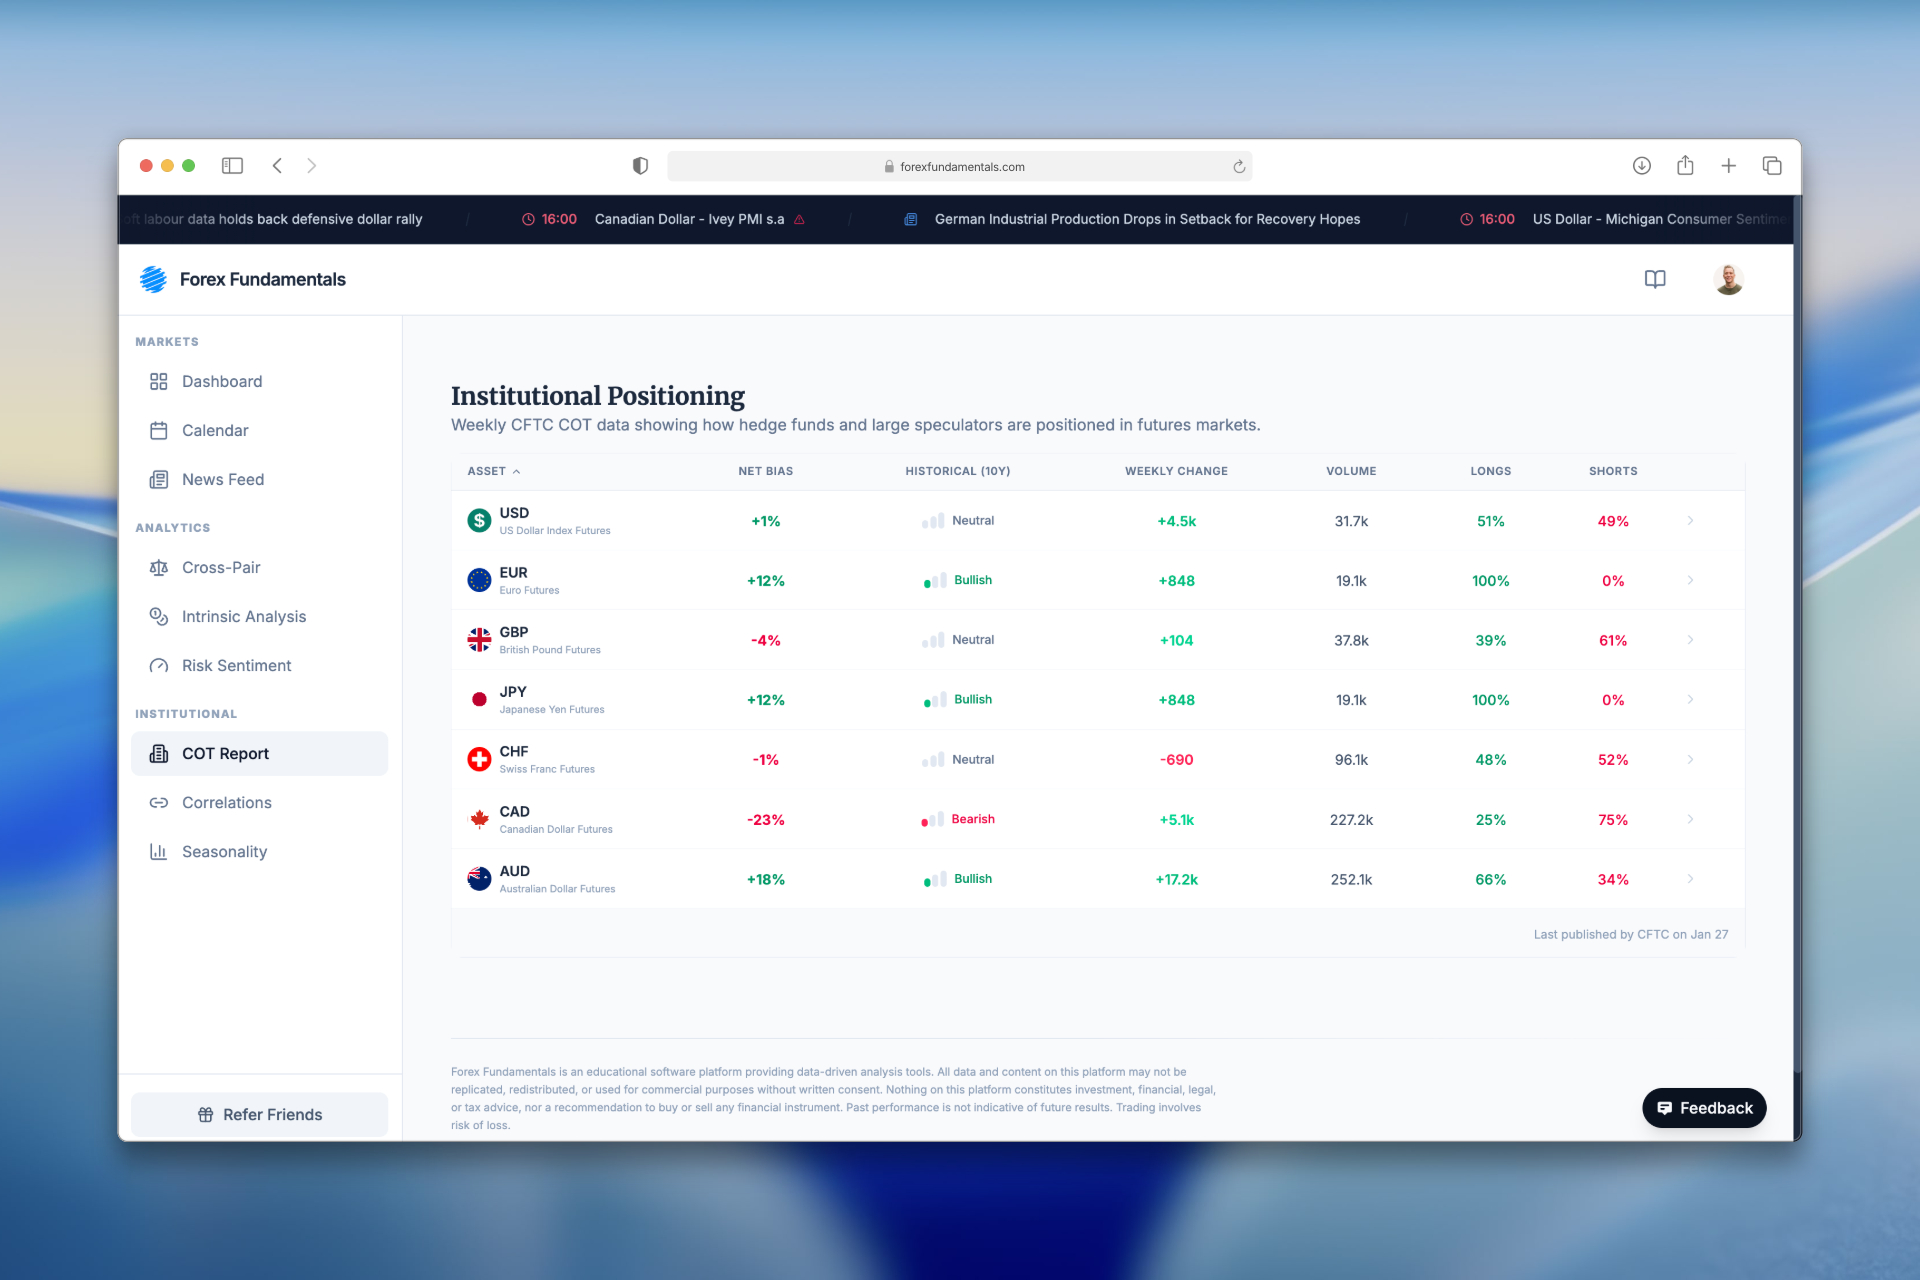The image size is (1920, 1280).
Task: Sort the table by the ASCENDING ASSET column arrow
Action: point(516,471)
